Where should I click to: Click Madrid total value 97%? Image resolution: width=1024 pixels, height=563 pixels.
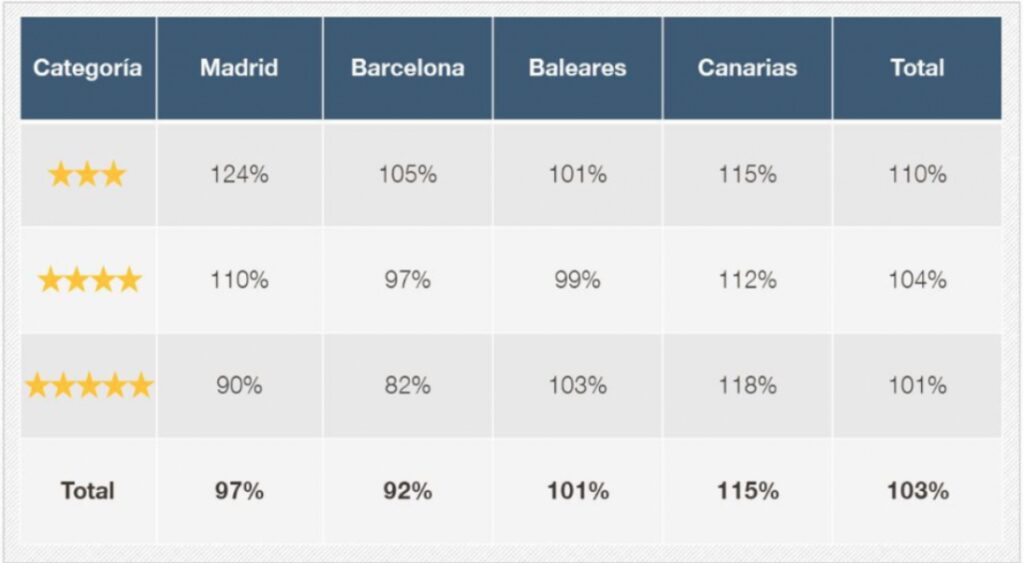tap(239, 491)
